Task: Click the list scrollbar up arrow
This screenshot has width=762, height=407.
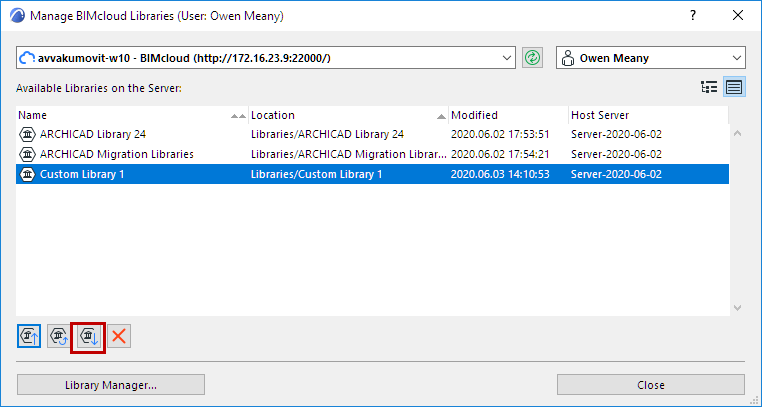Action: tap(737, 133)
